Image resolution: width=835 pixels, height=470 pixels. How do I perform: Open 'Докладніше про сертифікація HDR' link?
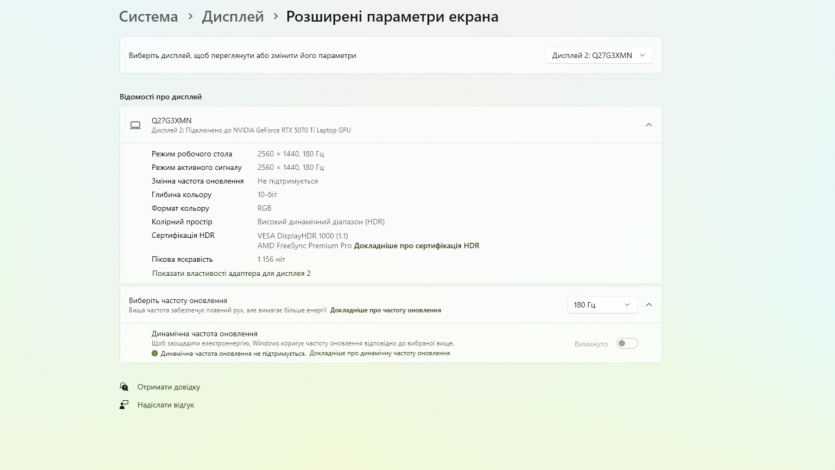(417, 245)
